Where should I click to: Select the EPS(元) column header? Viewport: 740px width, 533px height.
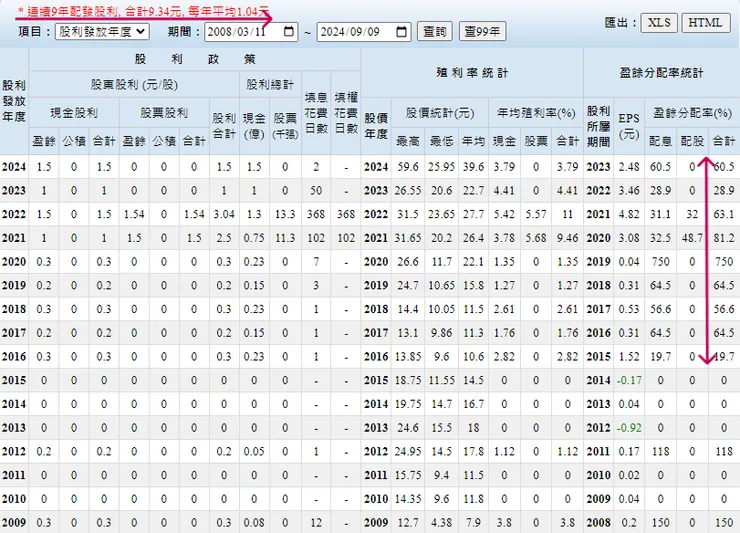click(629, 126)
